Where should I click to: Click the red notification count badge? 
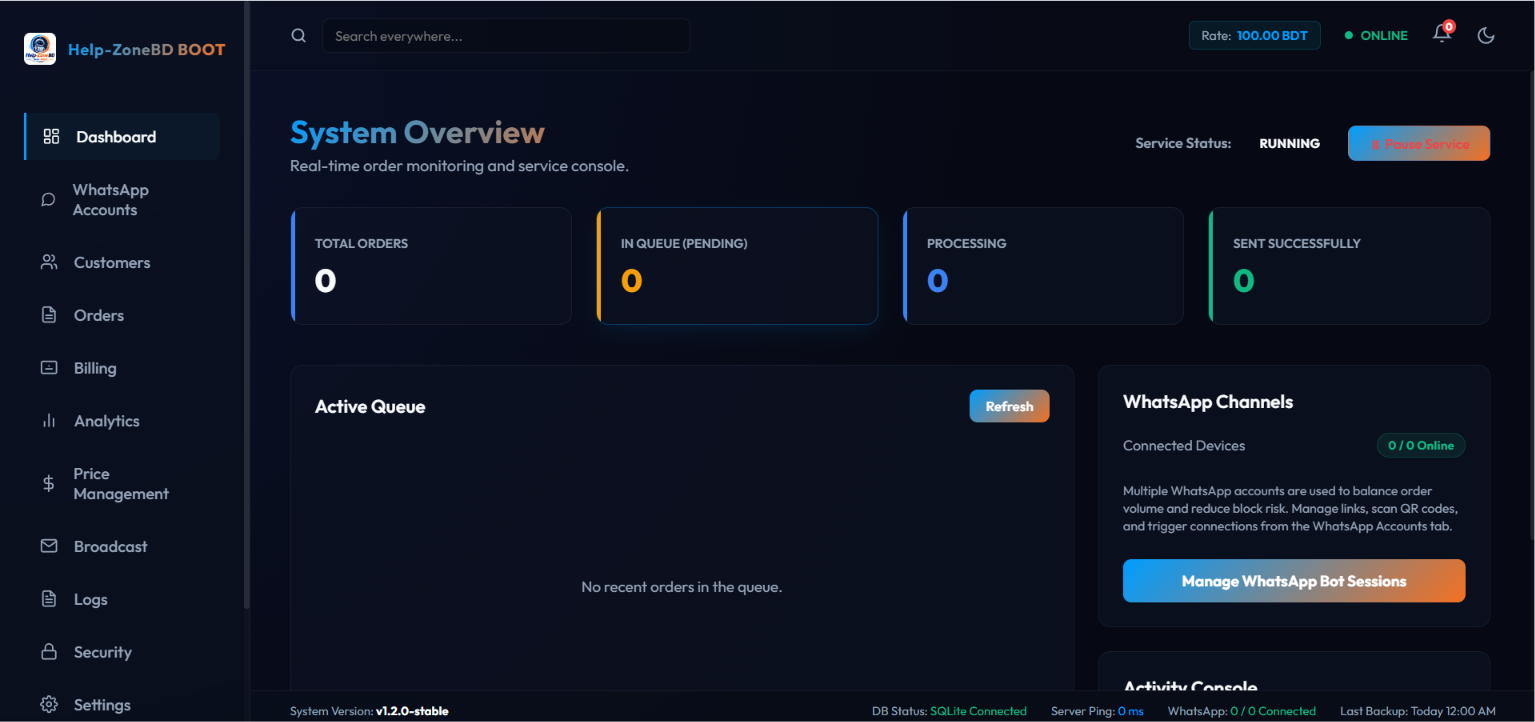pyautogui.click(x=1449, y=27)
